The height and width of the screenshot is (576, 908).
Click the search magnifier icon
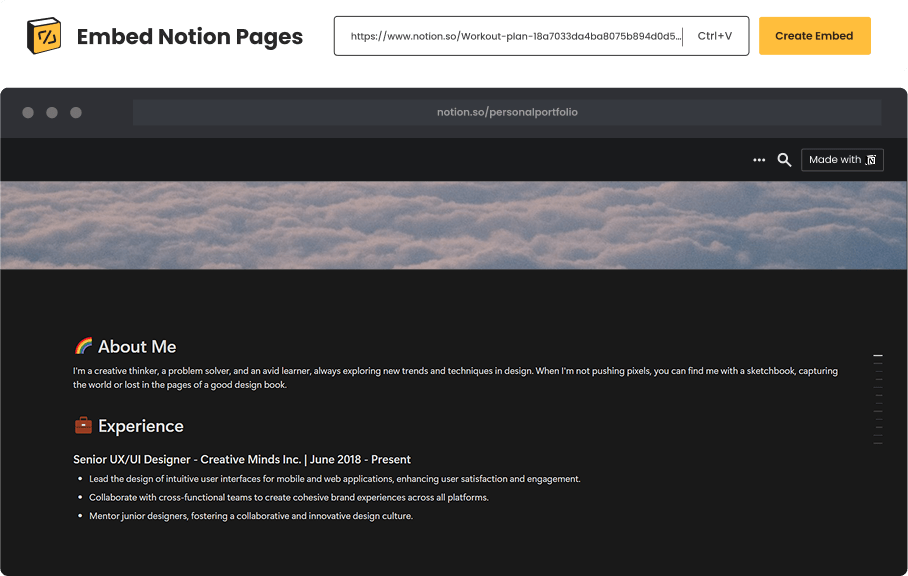point(785,160)
